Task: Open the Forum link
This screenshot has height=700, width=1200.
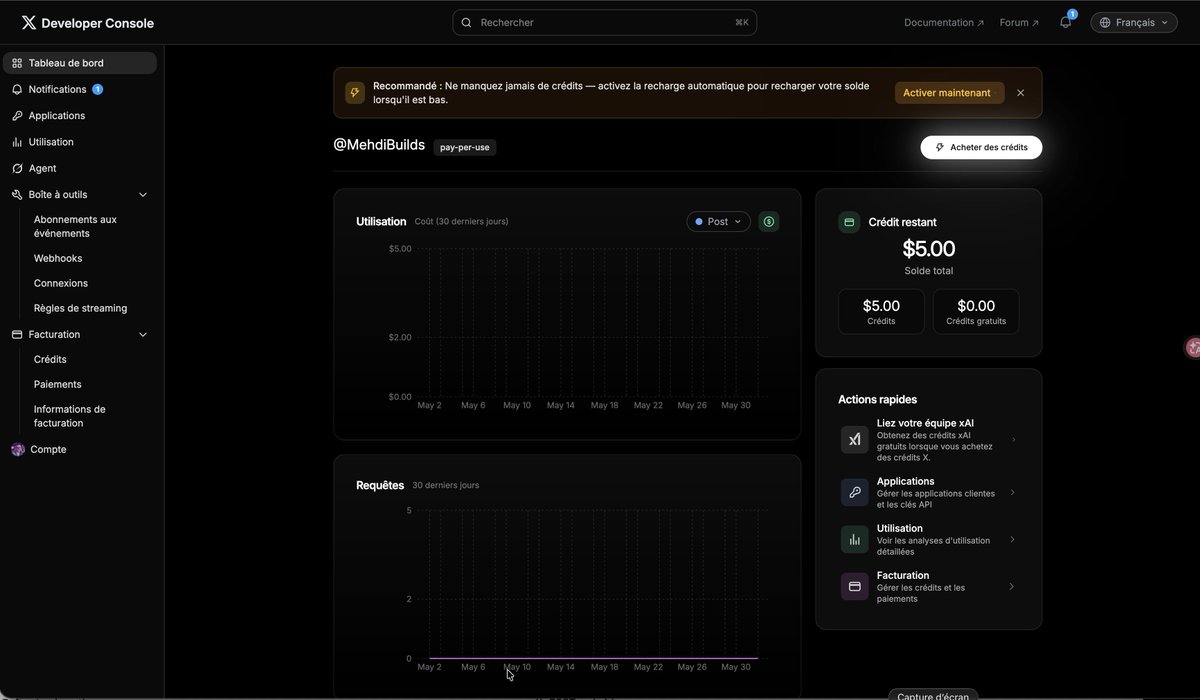Action: 1019,22
